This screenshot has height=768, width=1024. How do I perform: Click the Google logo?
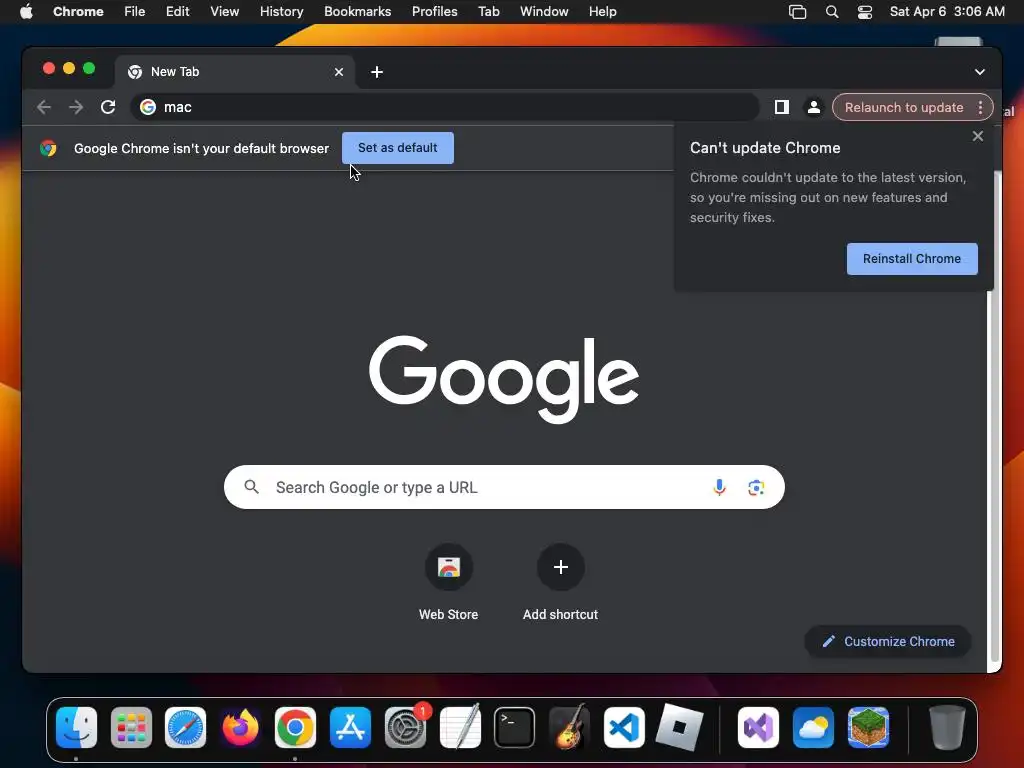(504, 379)
